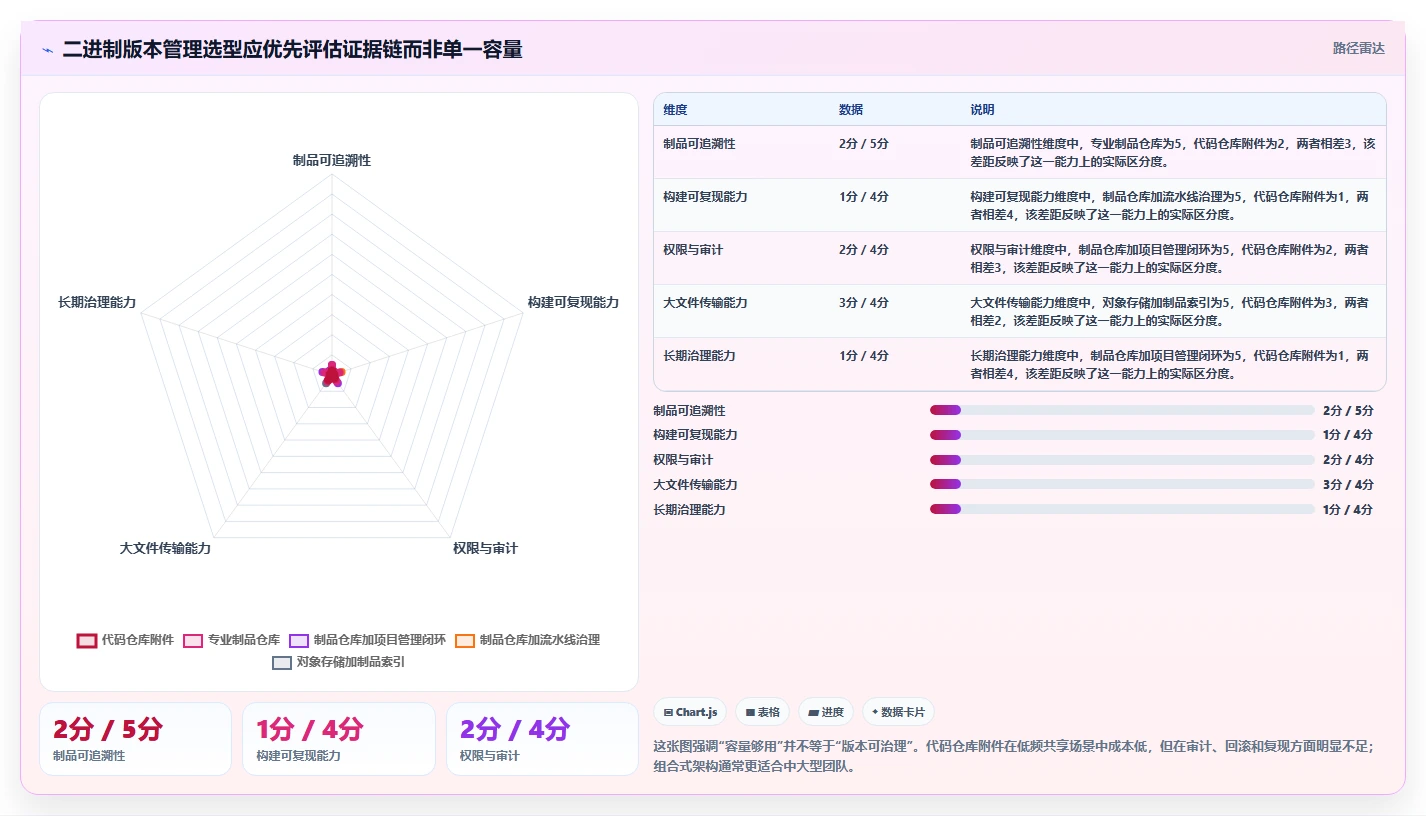Click the 路径雷达 label in header
The height and width of the screenshot is (816, 1426).
pos(1359,48)
